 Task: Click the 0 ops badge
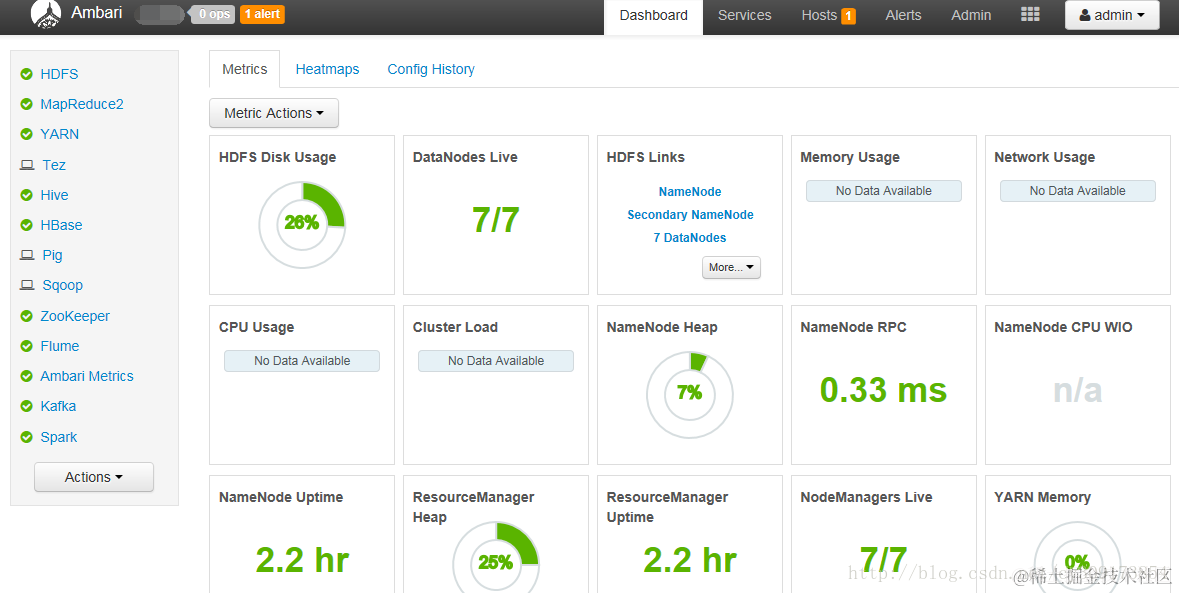point(214,14)
